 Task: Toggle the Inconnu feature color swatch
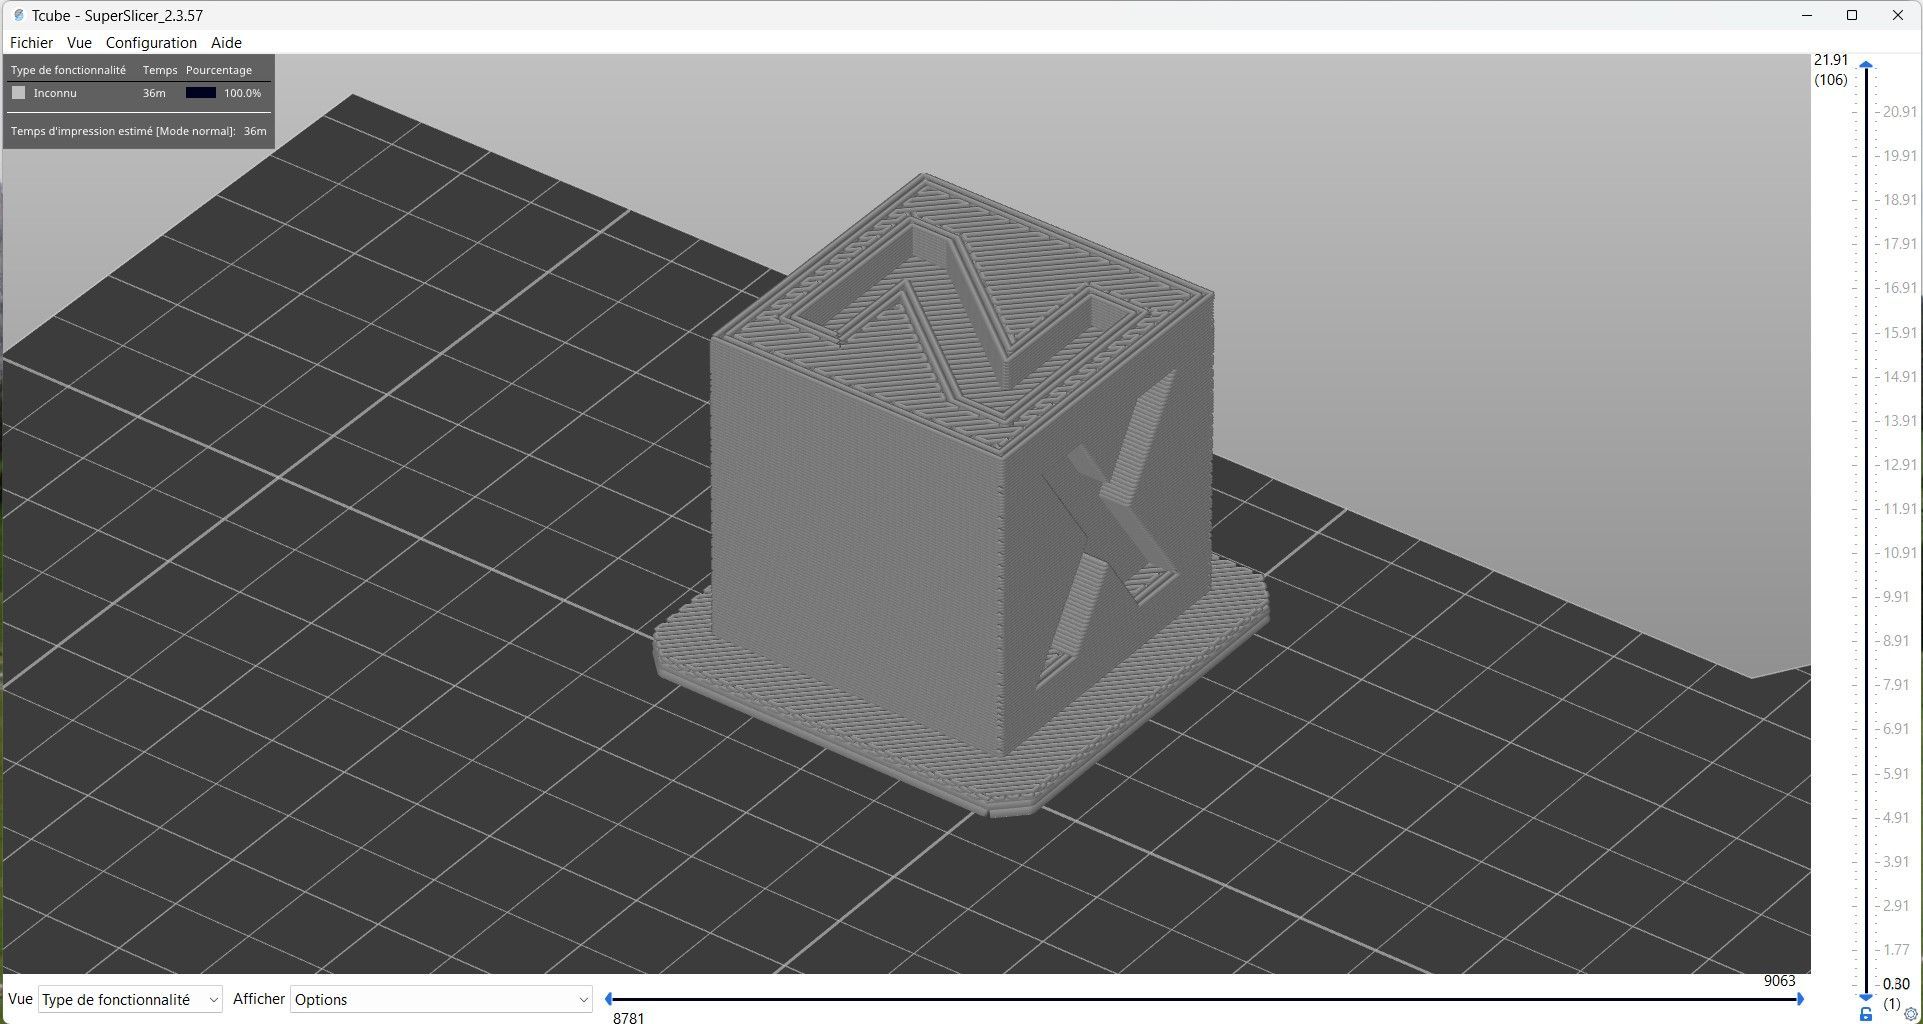(18, 93)
